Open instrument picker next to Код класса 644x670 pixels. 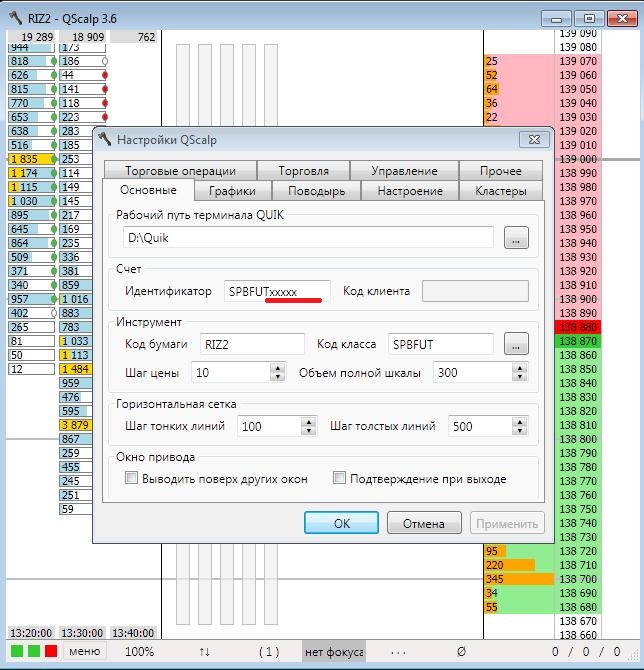pyautogui.click(x=516, y=344)
